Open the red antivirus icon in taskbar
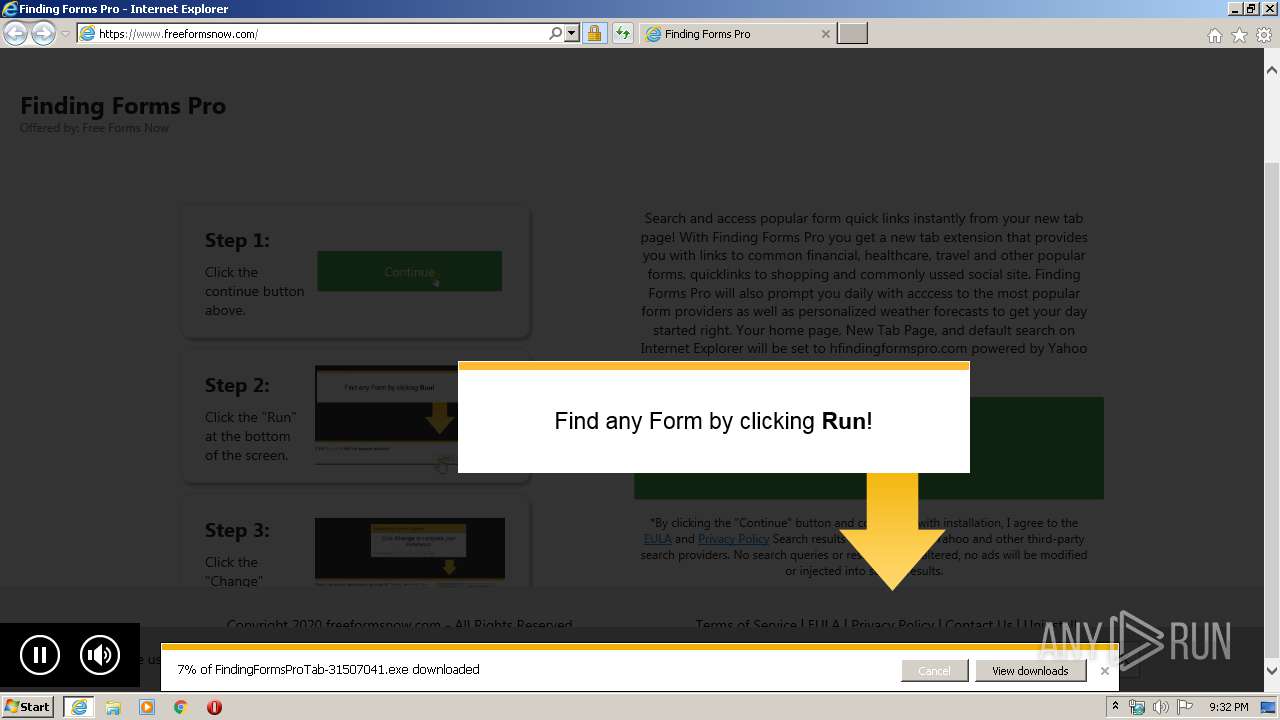The image size is (1280, 720). tap(214, 707)
